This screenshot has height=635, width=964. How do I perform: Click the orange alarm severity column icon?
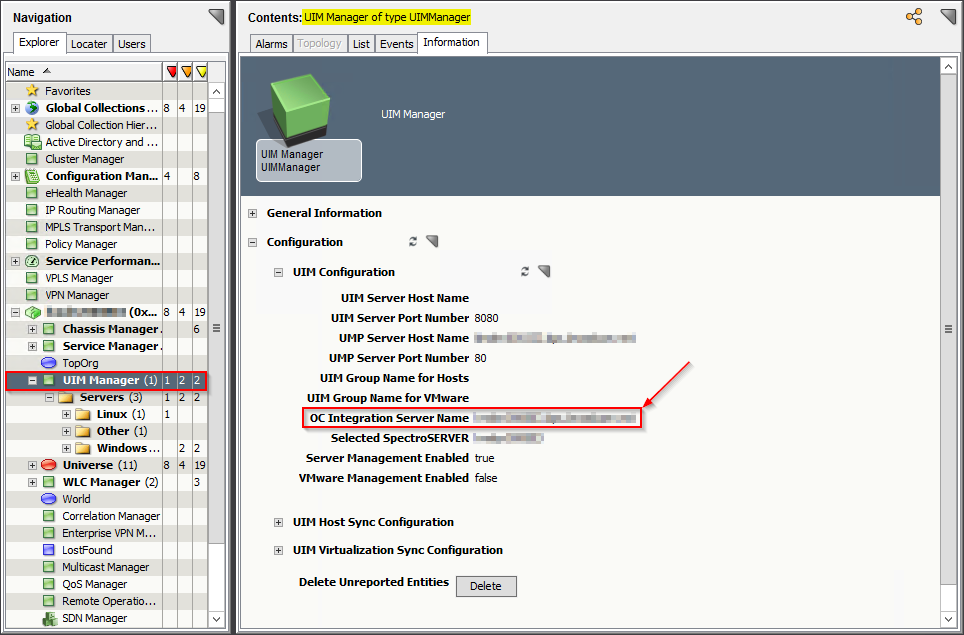pyautogui.click(x=186, y=71)
